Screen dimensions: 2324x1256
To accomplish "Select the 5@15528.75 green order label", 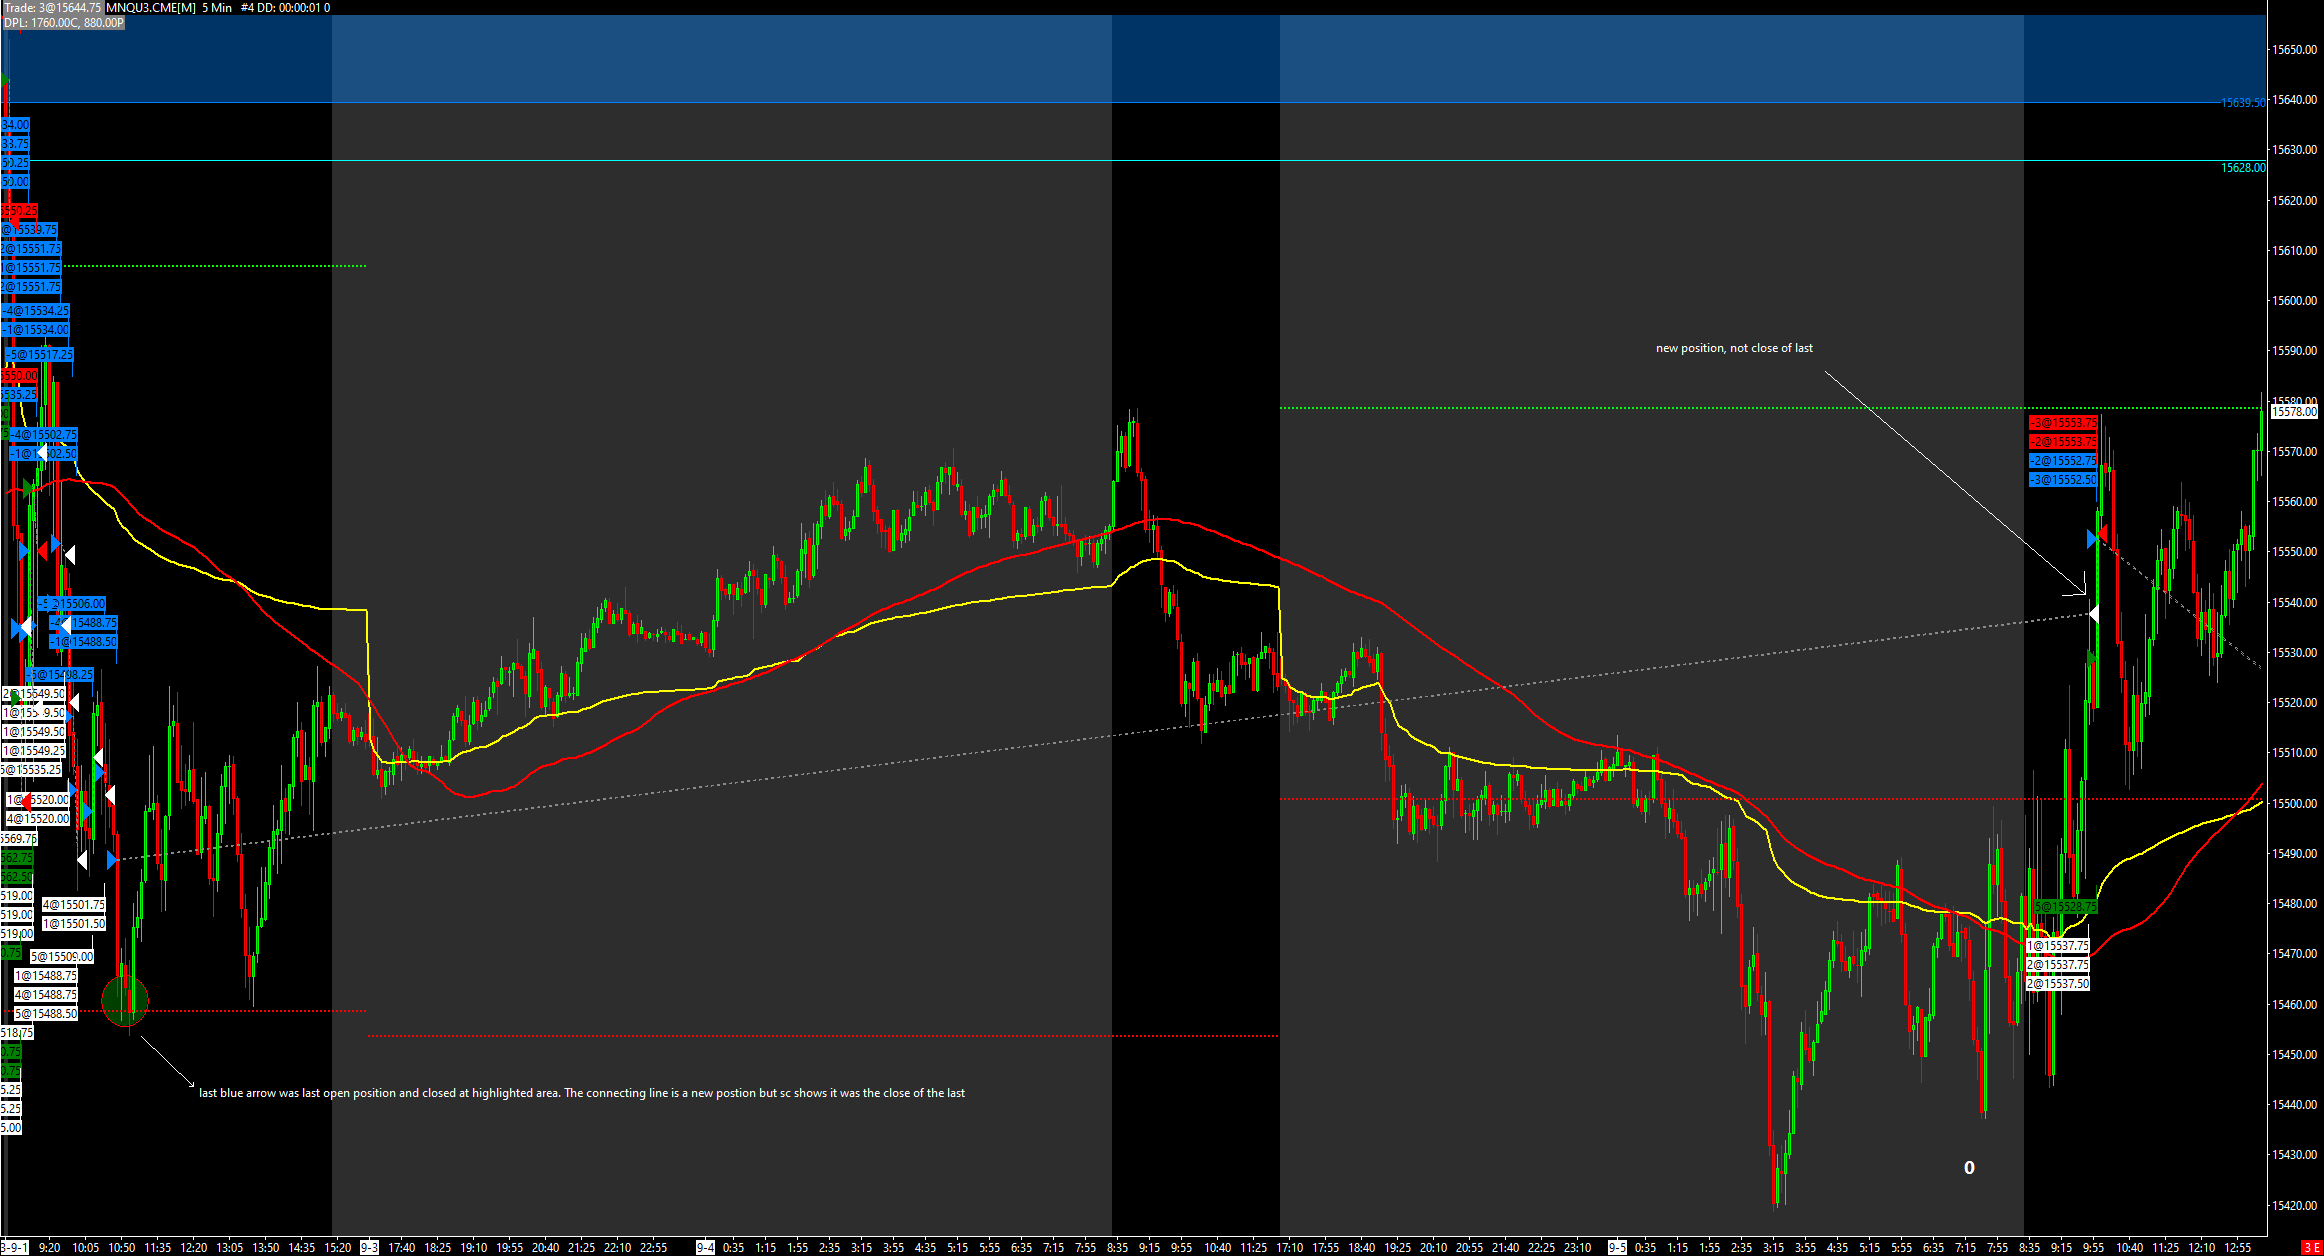I will (x=2065, y=907).
